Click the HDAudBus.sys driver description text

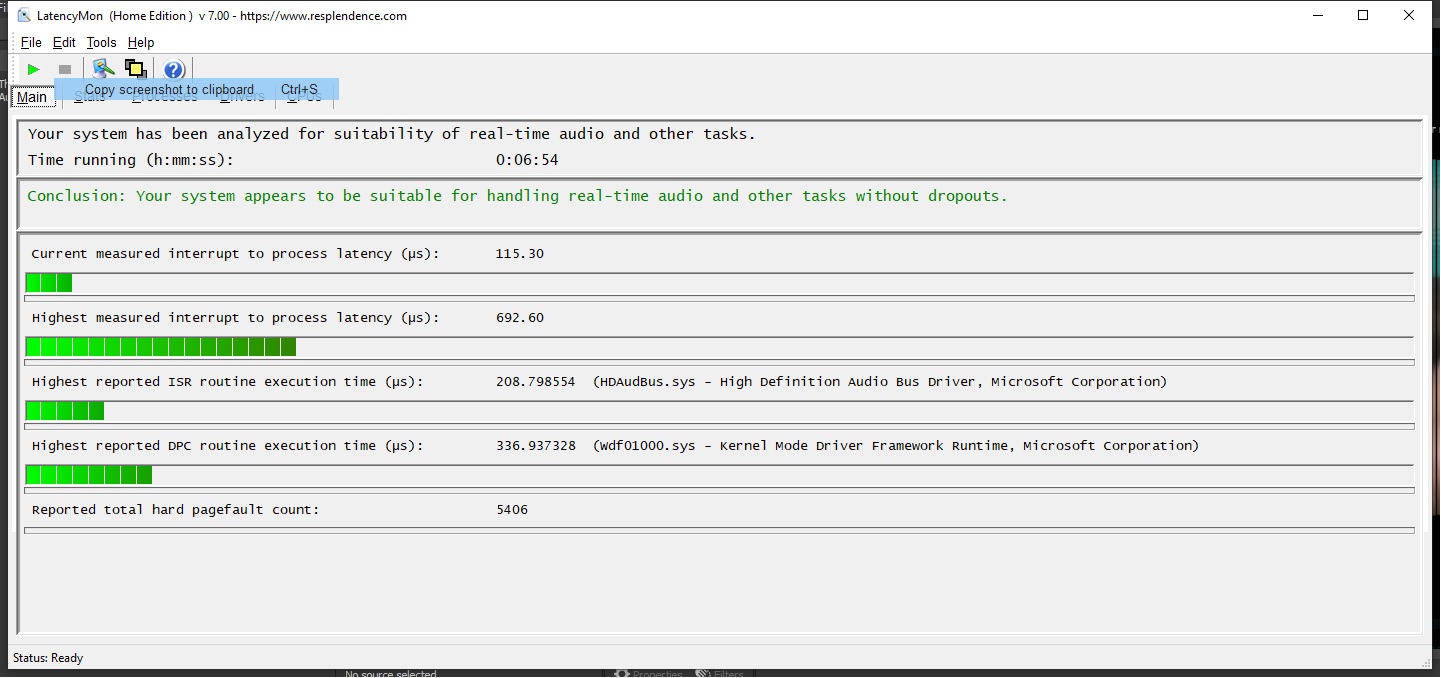880,382
